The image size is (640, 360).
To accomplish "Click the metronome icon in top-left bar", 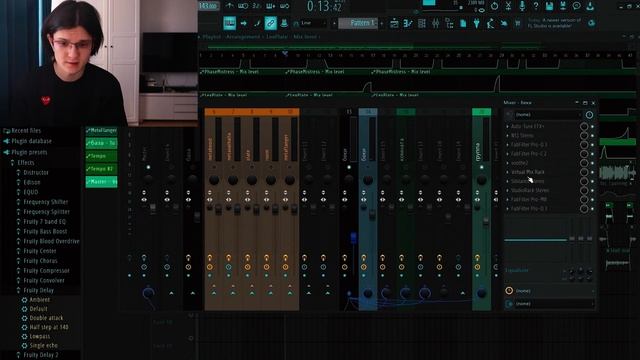I will pos(229,6).
